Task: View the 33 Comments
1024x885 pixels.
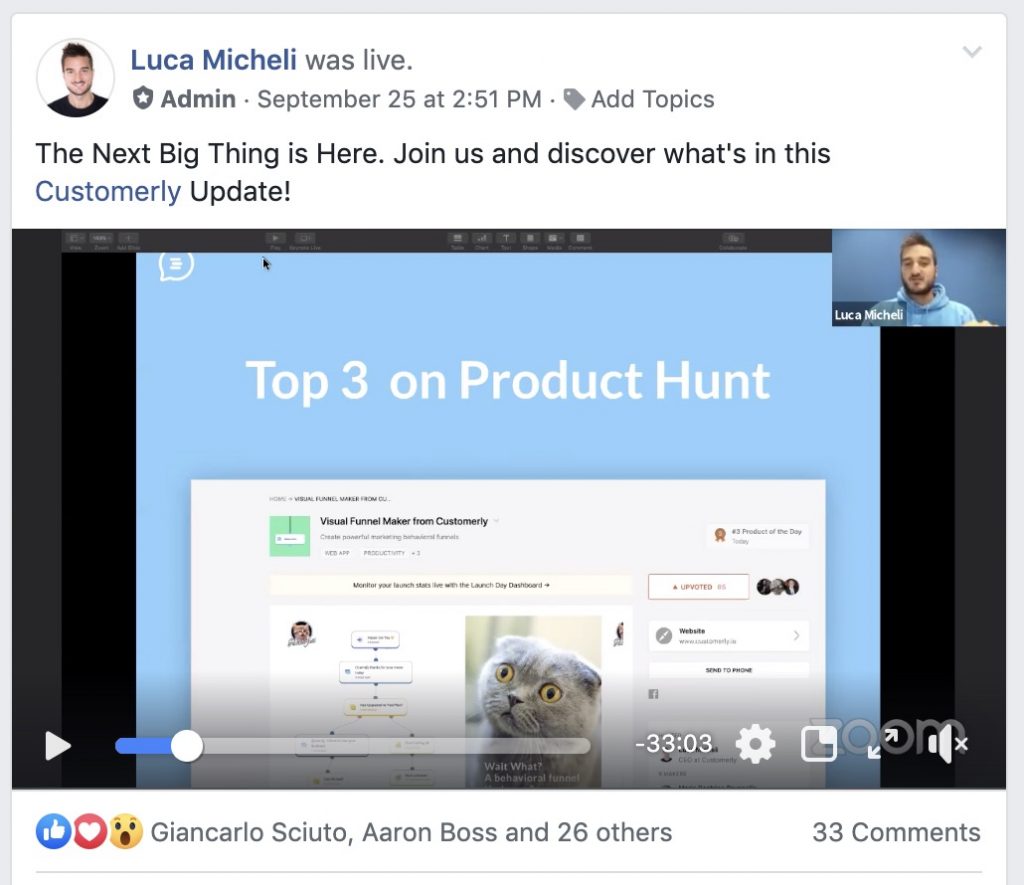Action: (896, 833)
